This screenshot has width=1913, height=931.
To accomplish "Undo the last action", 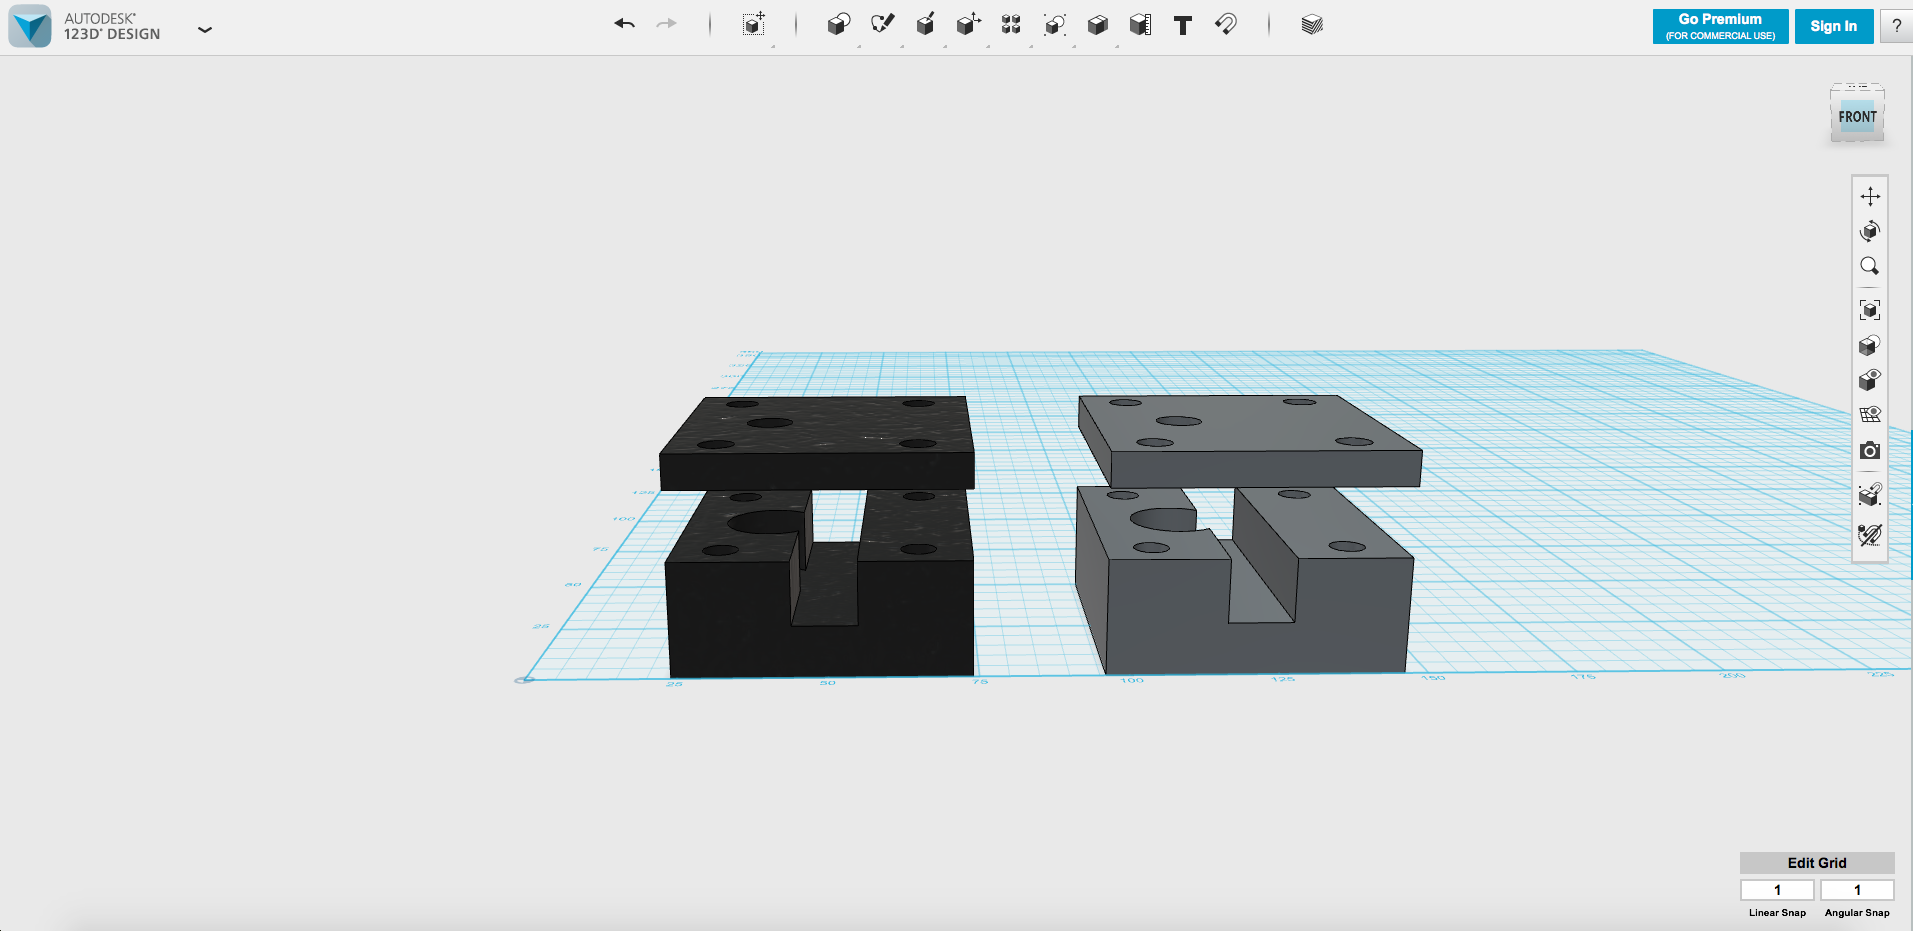I will coord(625,24).
